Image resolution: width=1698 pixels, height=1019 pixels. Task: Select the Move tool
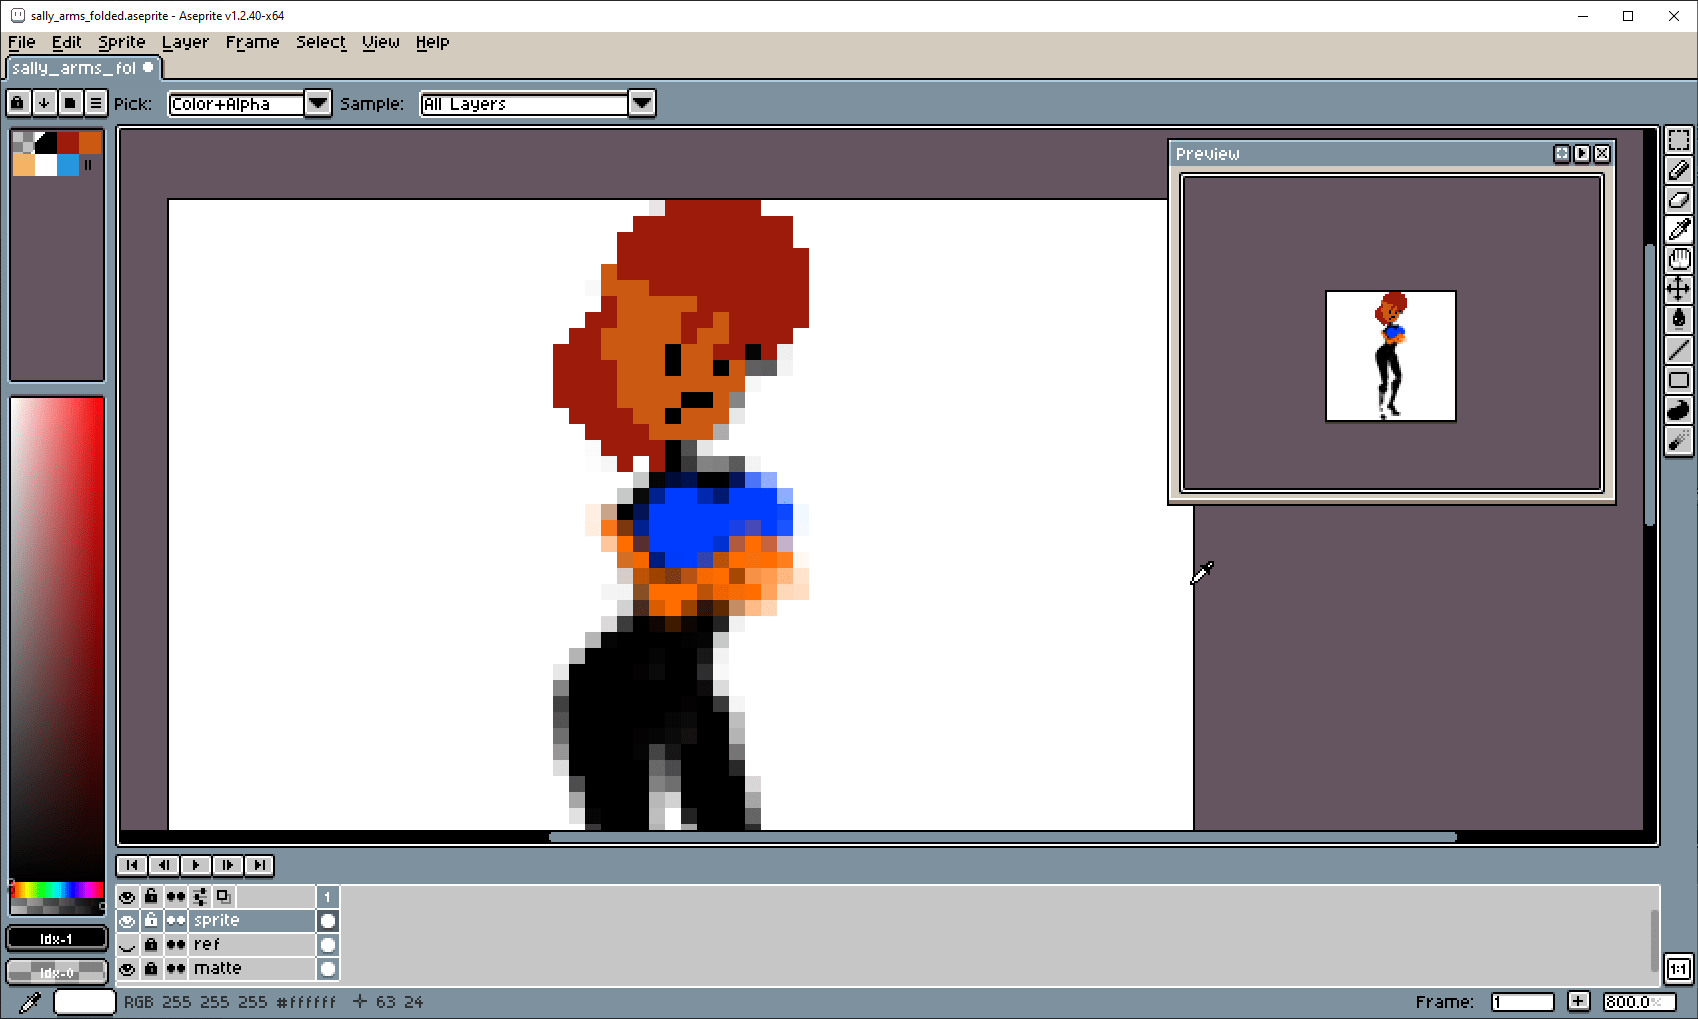click(1678, 290)
